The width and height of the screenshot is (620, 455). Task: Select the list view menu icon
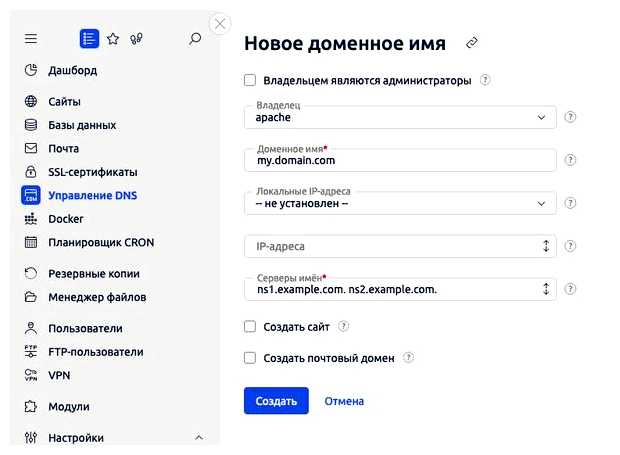point(89,39)
